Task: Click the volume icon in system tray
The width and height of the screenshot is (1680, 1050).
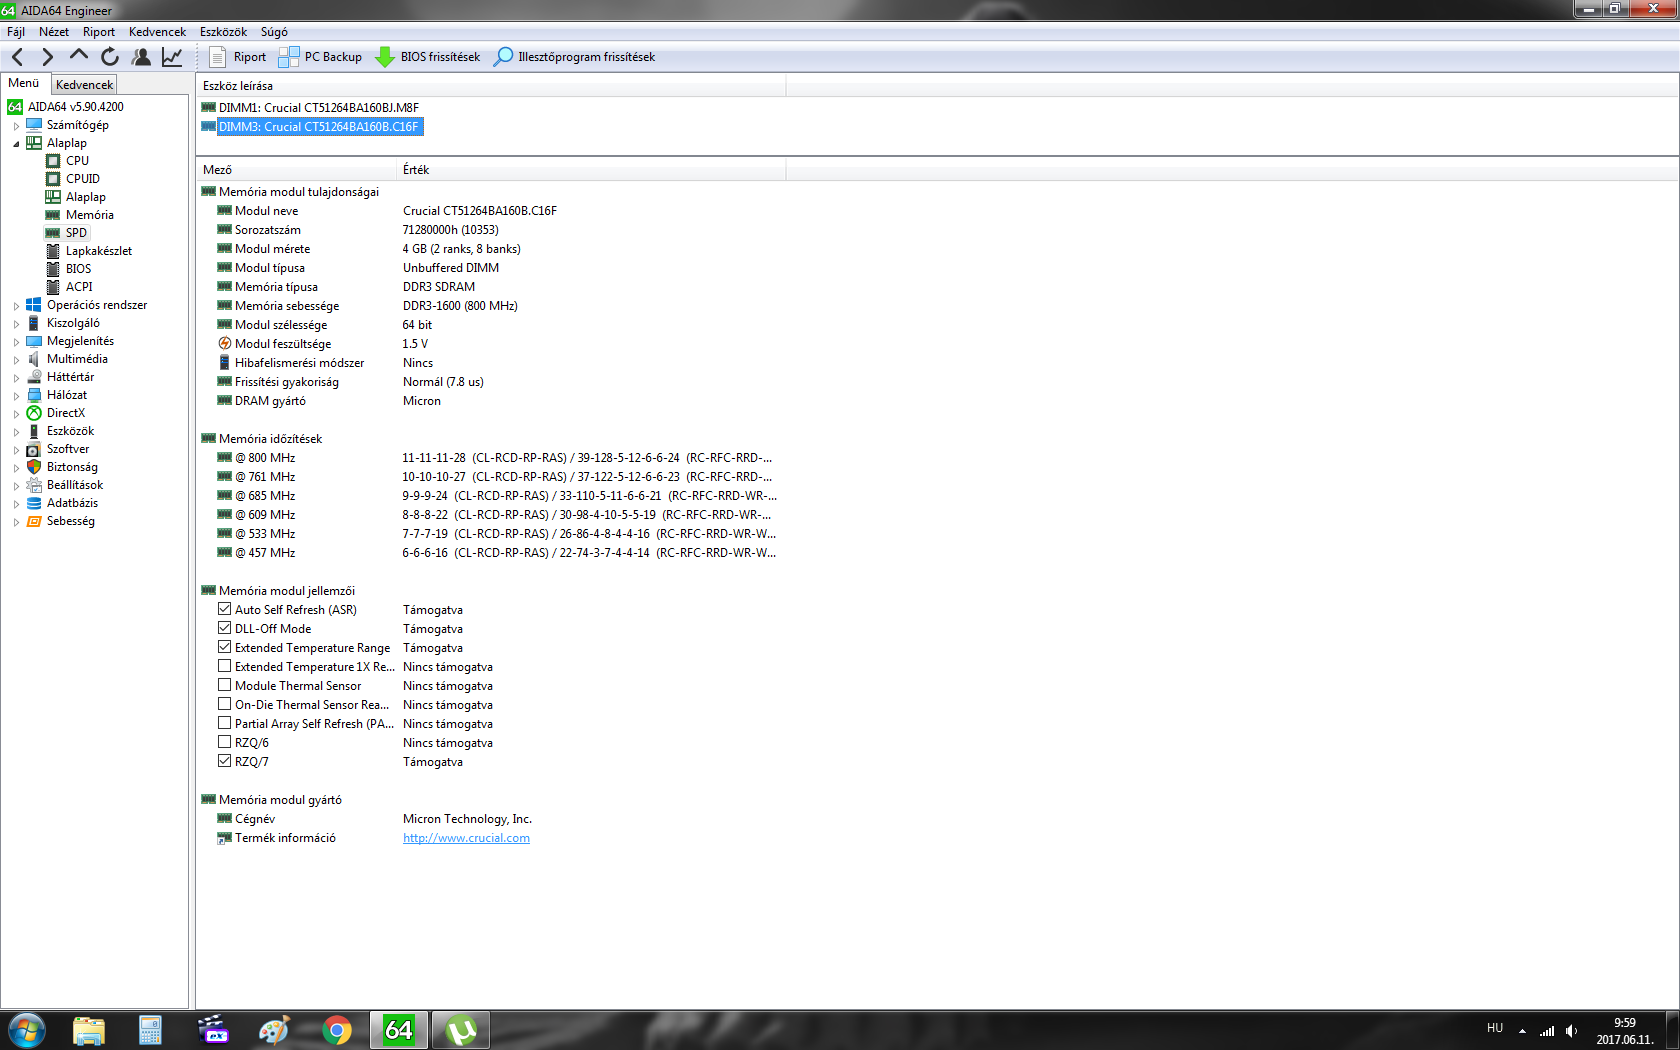Action: [x=1571, y=1031]
